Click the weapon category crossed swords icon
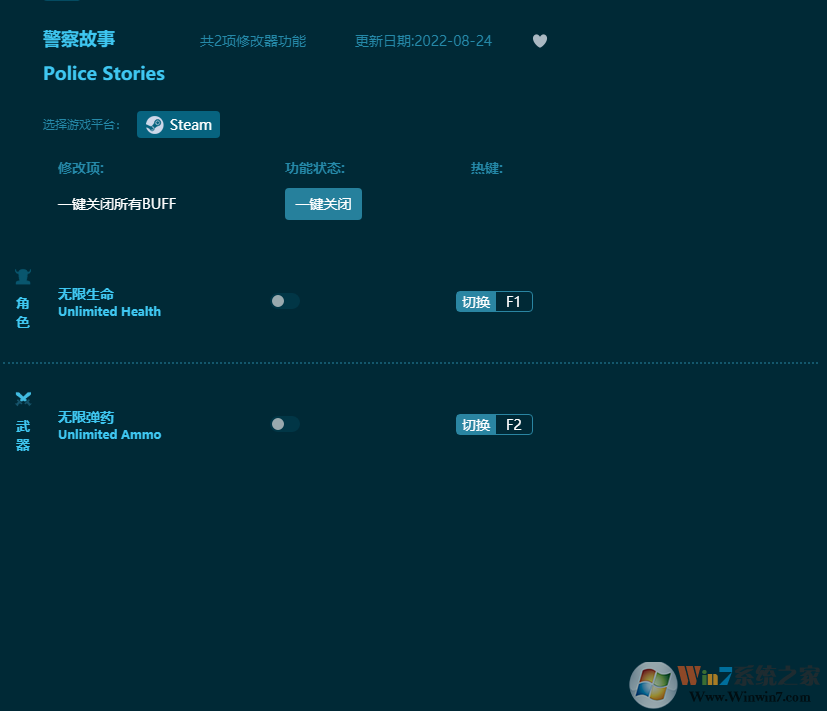Screen dimensions: 827x711 click(23, 399)
